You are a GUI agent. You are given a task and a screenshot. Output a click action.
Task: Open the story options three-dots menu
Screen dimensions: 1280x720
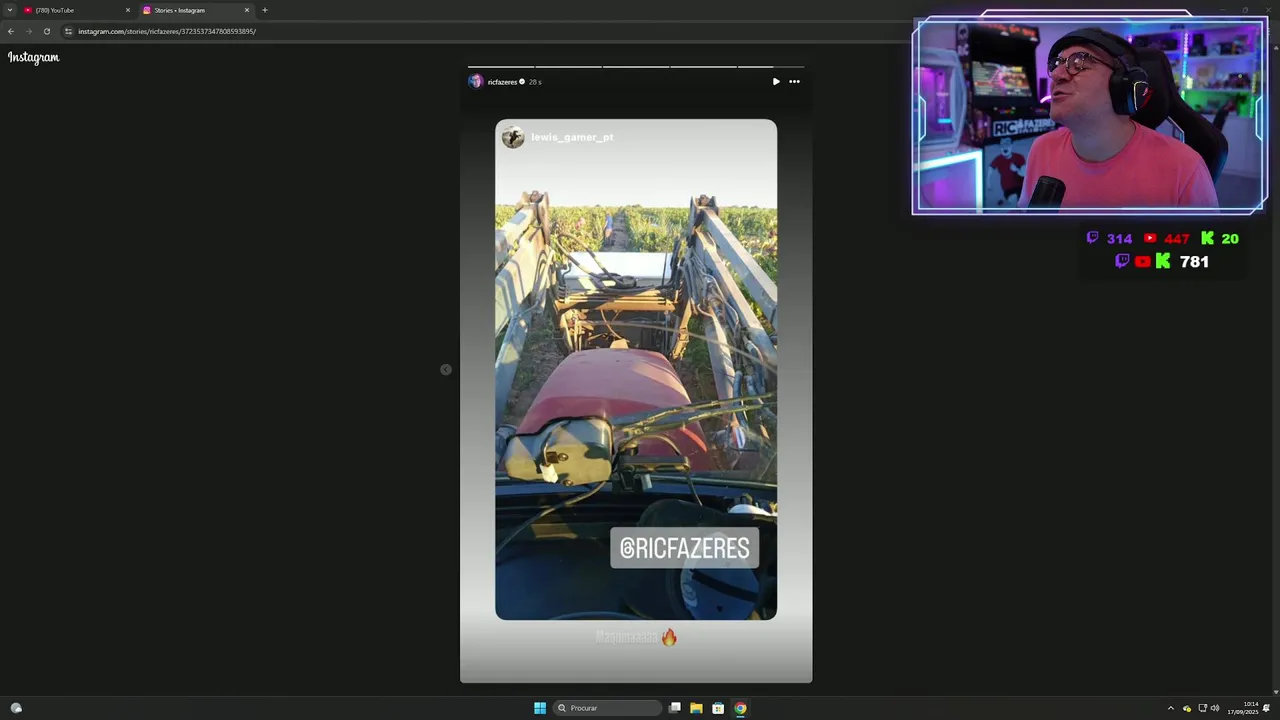click(794, 82)
